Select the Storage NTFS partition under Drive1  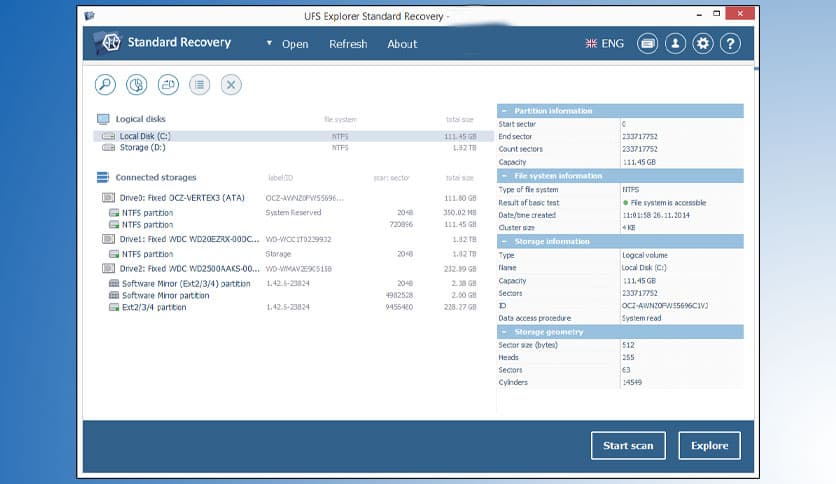pyautogui.click(x=292, y=254)
